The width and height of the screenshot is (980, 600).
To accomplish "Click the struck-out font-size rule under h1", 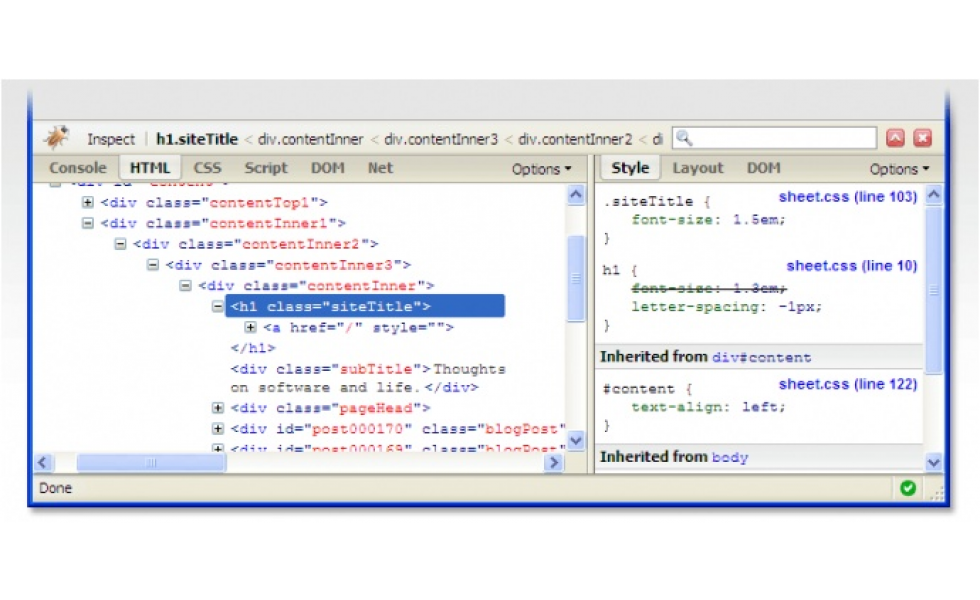I will pyautogui.click(x=708, y=289).
